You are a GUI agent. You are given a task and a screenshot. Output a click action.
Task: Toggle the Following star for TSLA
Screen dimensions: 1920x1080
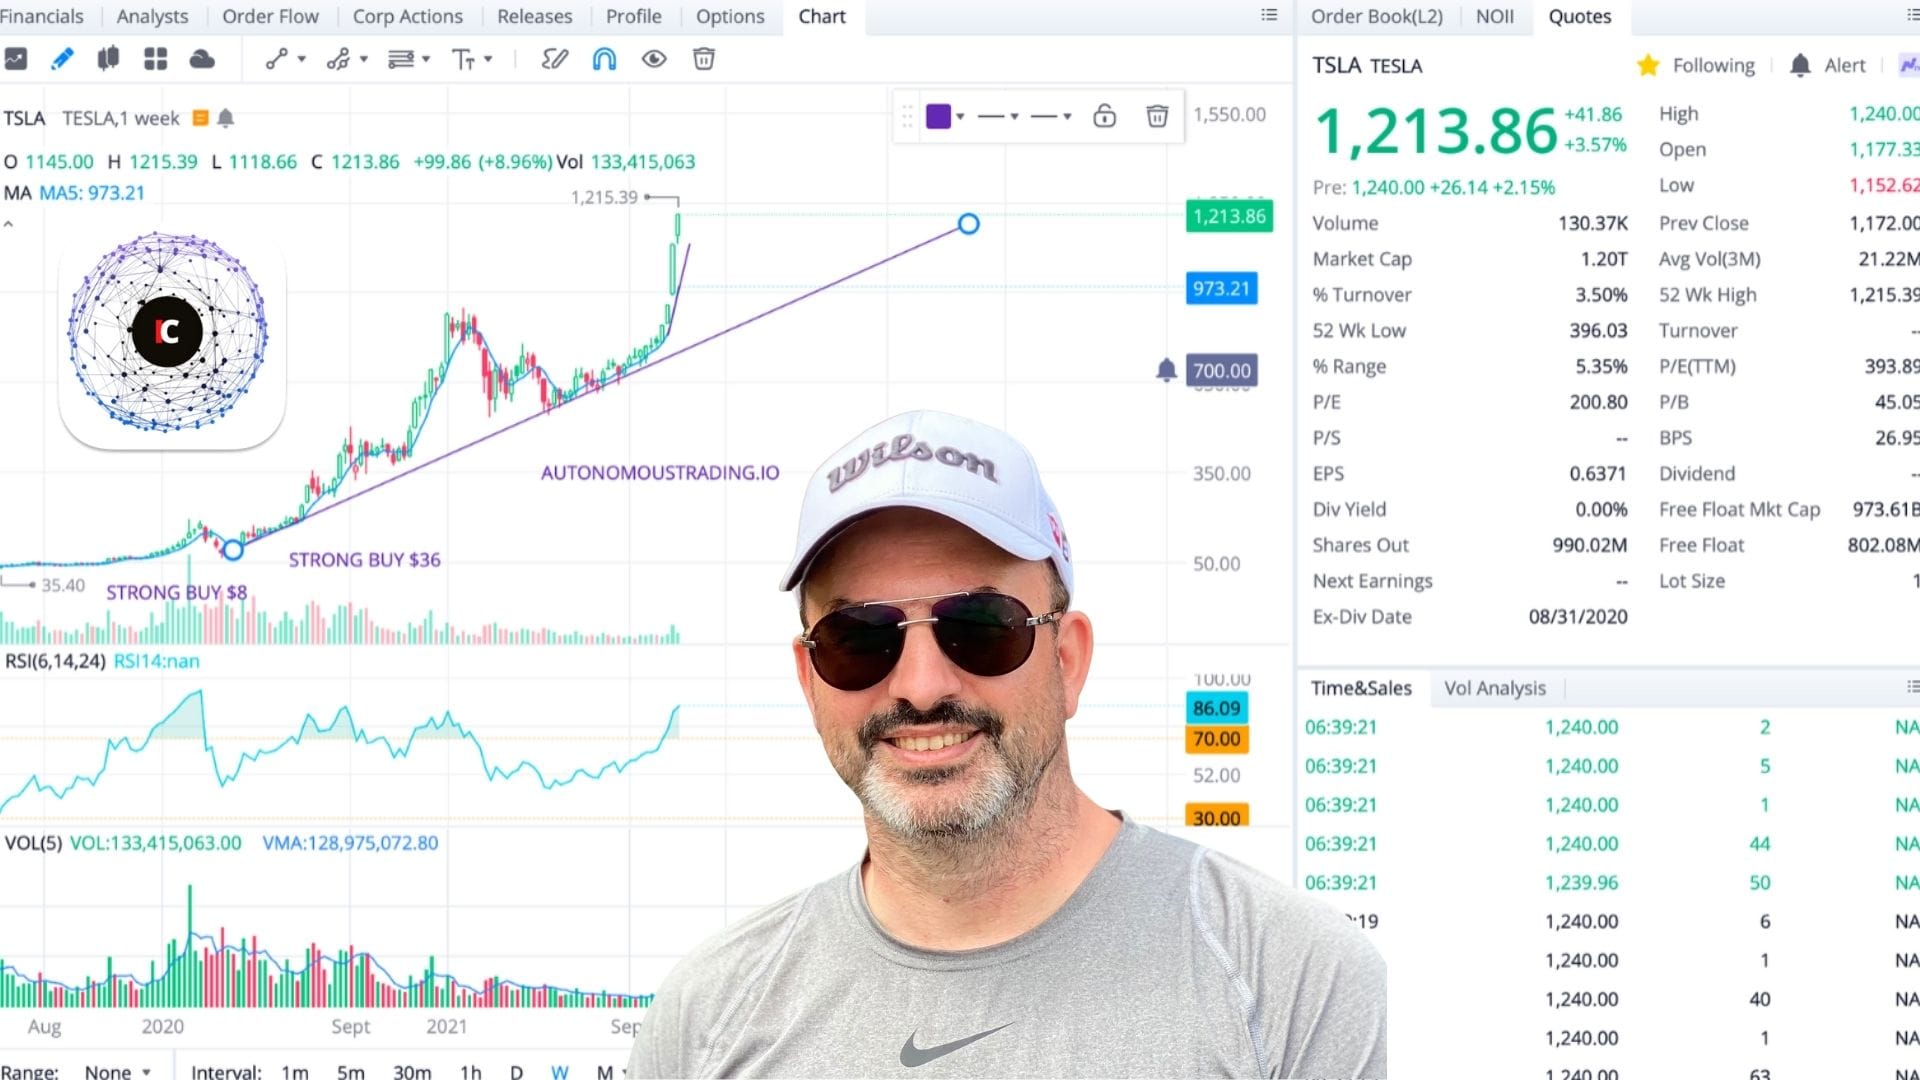click(1648, 65)
